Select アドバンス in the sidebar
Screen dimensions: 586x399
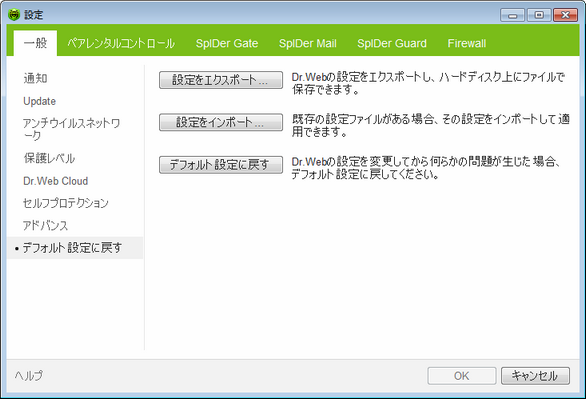click(46, 226)
